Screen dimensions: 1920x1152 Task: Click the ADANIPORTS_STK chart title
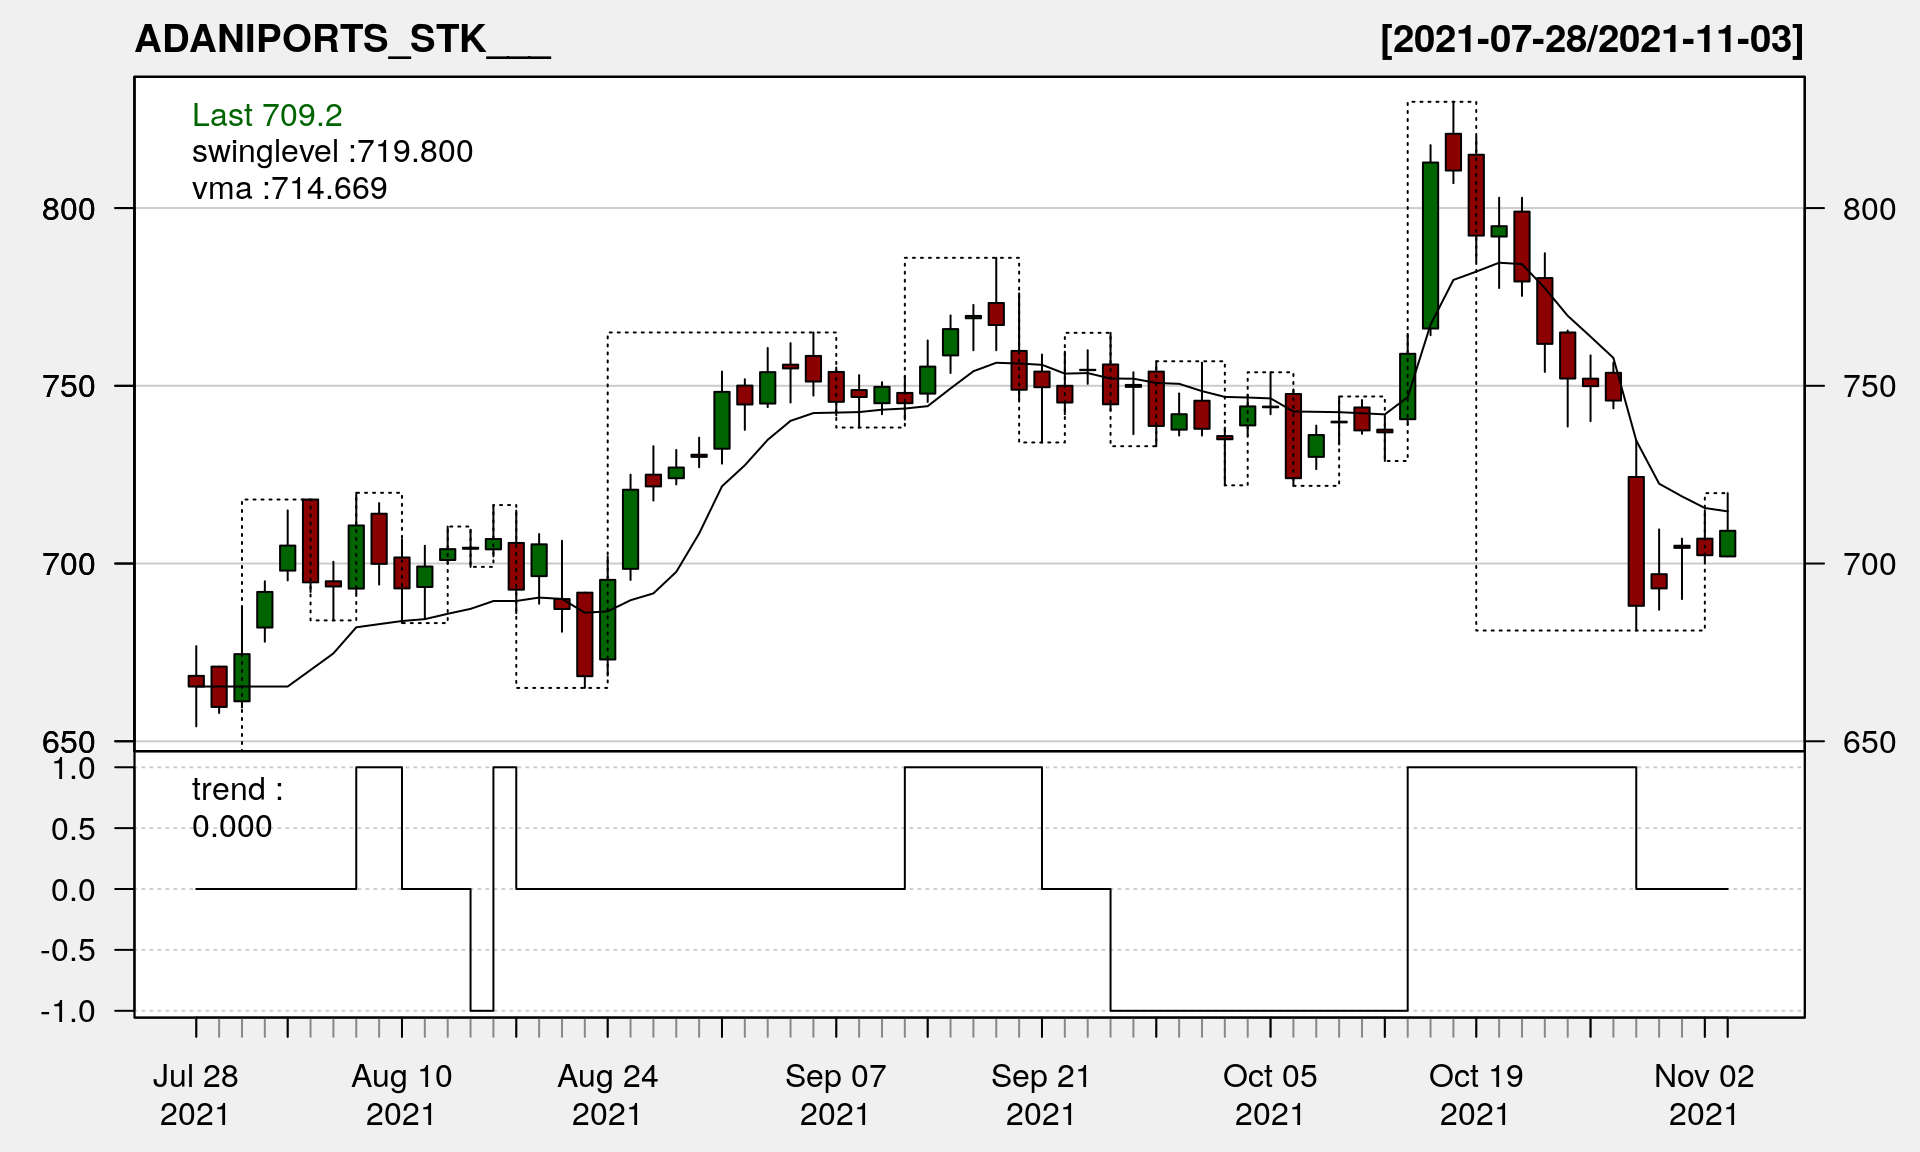[x=342, y=40]
